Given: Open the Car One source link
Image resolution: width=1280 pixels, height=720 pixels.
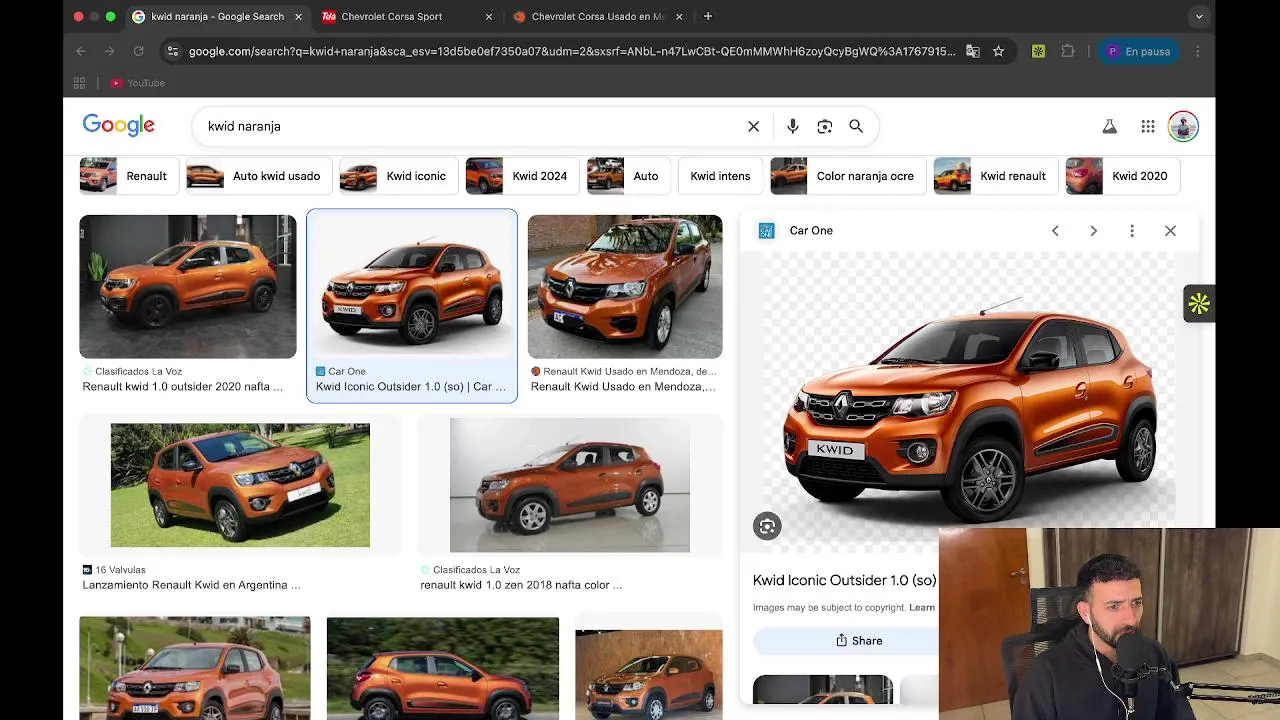Looking at the screenshot, I should click(811, 231).
